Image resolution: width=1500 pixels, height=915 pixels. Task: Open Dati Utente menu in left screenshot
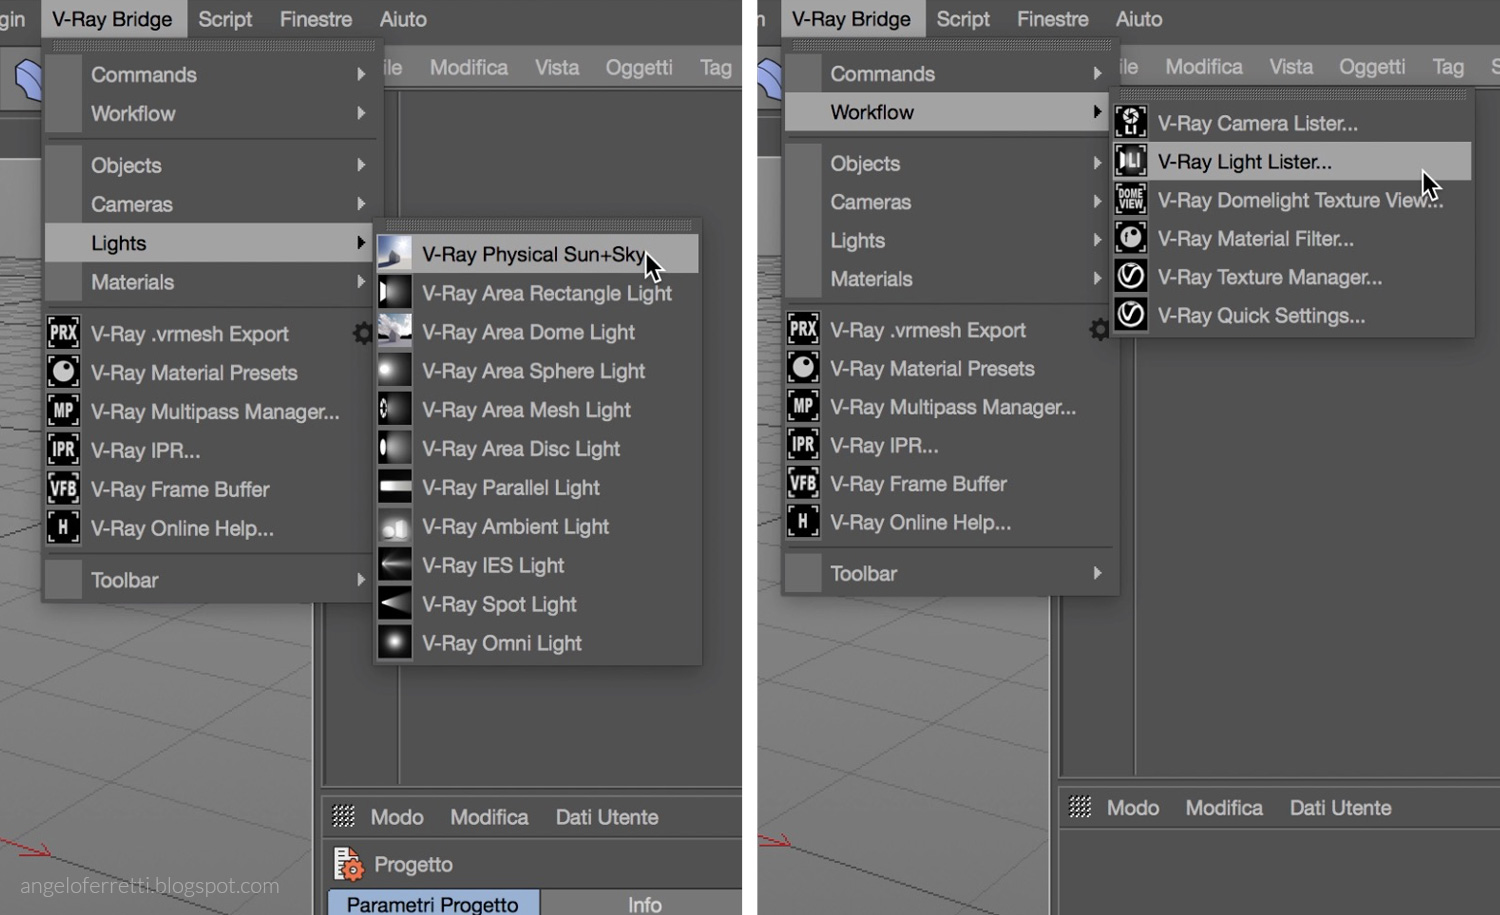(x=607, y=817)
